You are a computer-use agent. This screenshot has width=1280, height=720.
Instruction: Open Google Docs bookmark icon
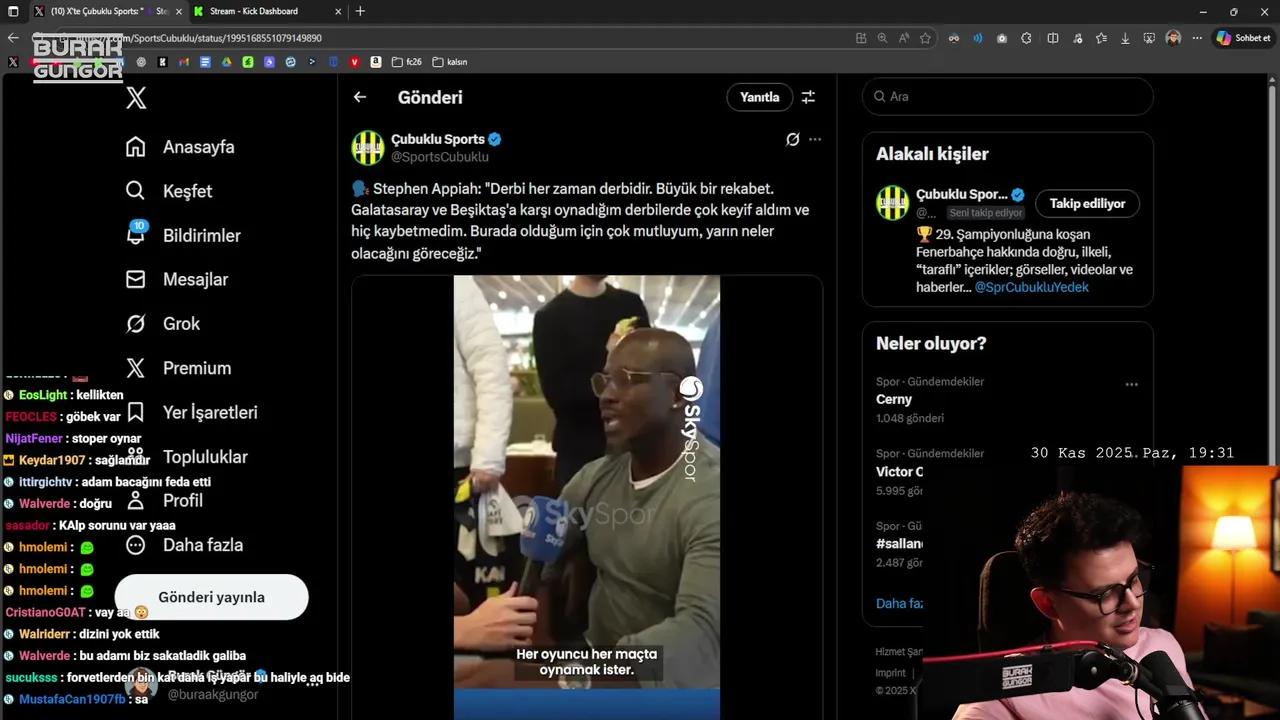[205, 62]
